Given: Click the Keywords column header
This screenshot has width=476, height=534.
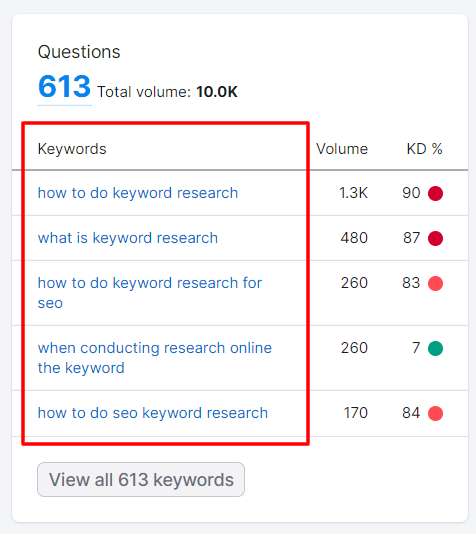Looking at the screenshot, I should pyautogui.click(x=72, y=149).
